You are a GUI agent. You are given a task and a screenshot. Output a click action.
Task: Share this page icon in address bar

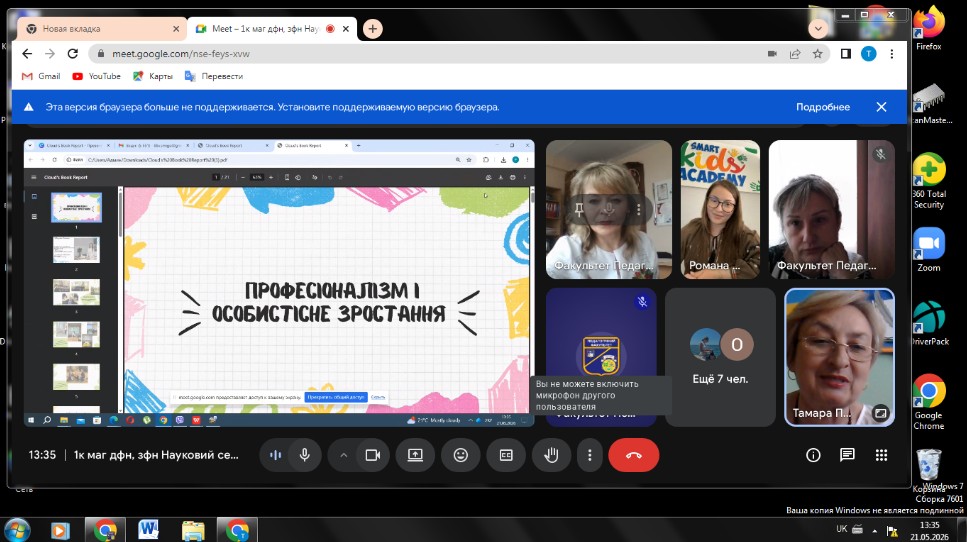tap(795, 54)
